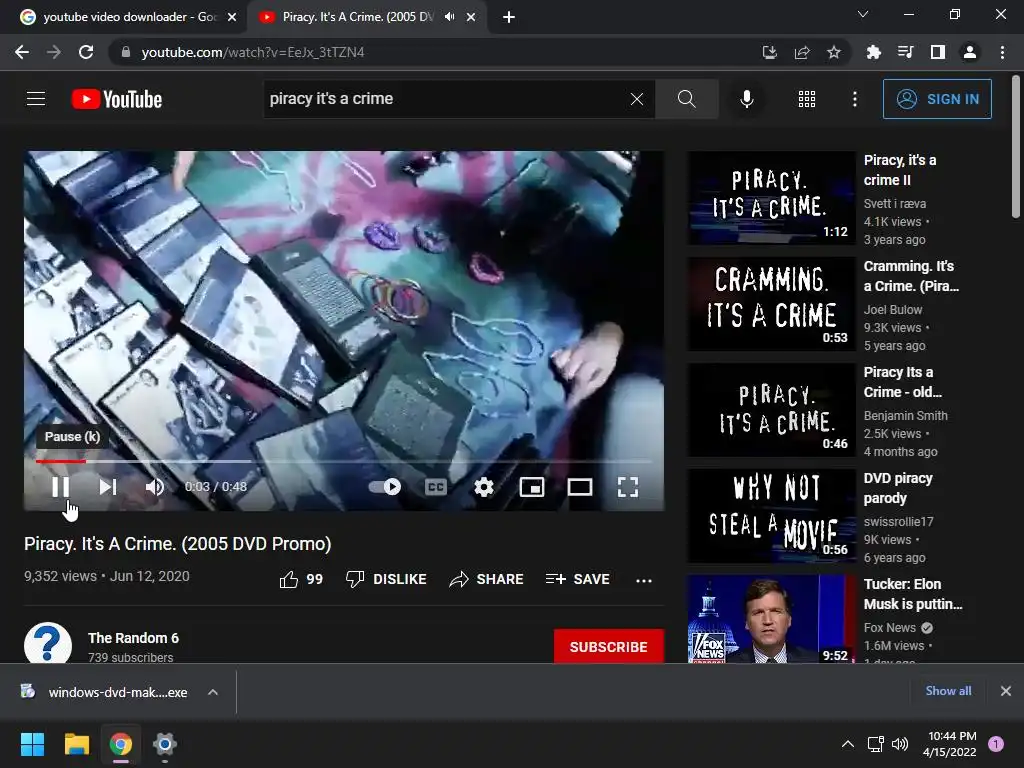The width and height of the screenshot is (1024, 768).
Task: Open video settings gear
Action: (x=483, y=487)
